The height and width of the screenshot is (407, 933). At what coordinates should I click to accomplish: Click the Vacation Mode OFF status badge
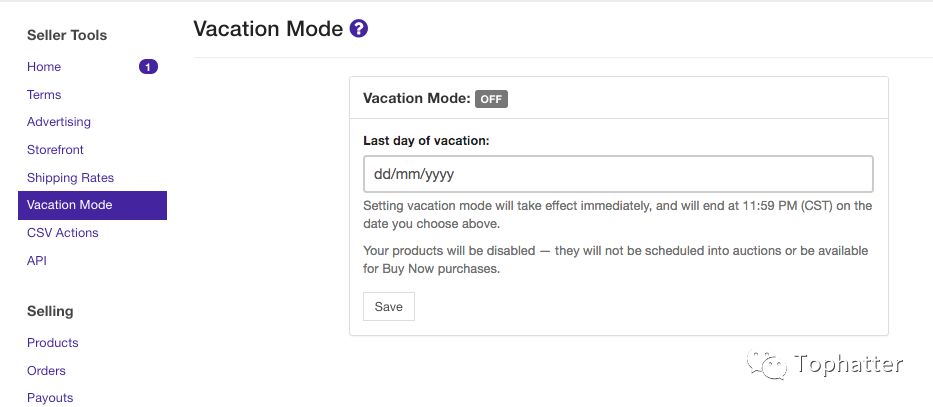pyautogui.click(x=491, y=99)
